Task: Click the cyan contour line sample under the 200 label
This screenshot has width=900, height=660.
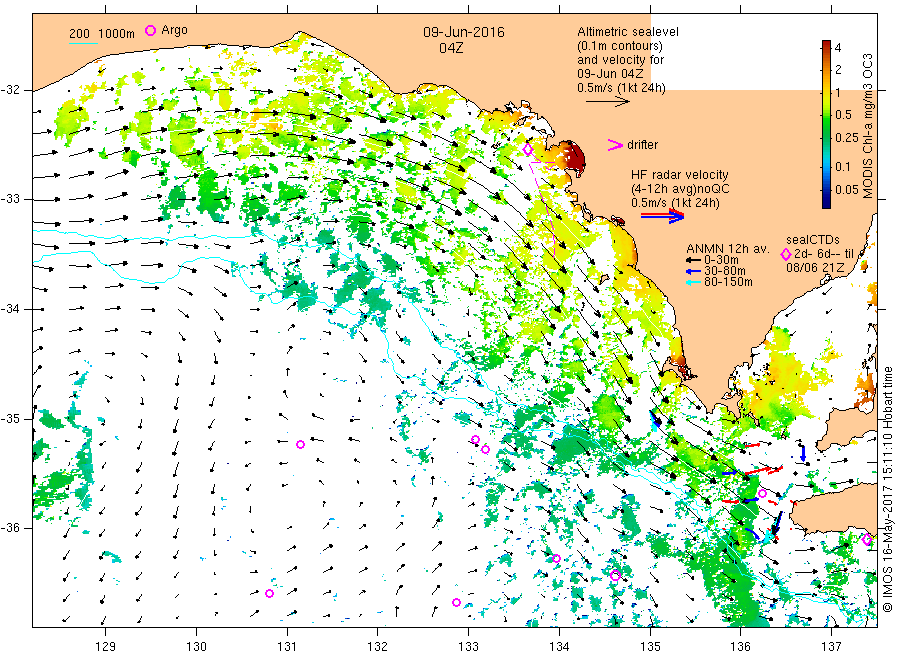Action: click(x=83, y=43)
